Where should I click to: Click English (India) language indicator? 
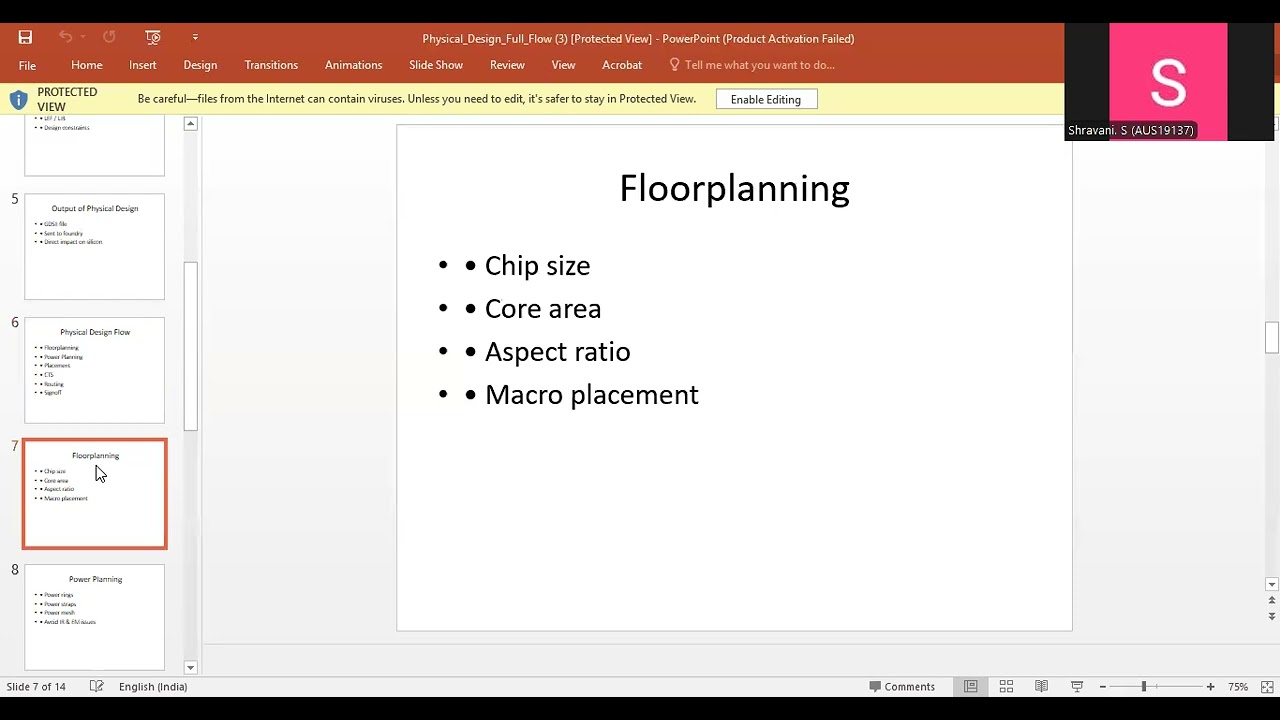click(x=153, y=687)
